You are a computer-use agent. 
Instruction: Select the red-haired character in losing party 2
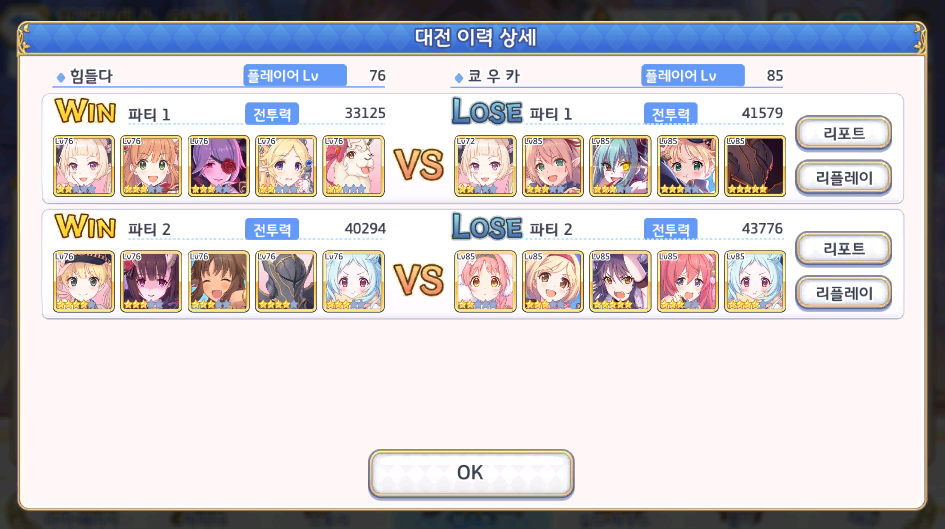click(x=687, y=281)
